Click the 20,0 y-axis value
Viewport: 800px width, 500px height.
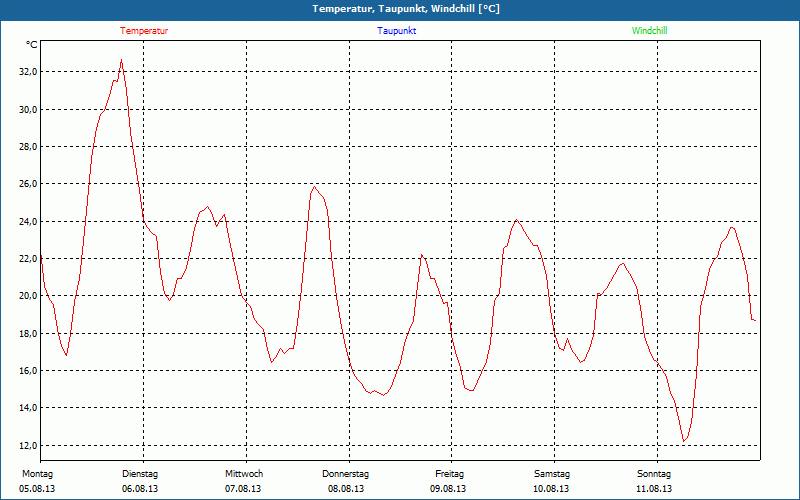point(28,296)
